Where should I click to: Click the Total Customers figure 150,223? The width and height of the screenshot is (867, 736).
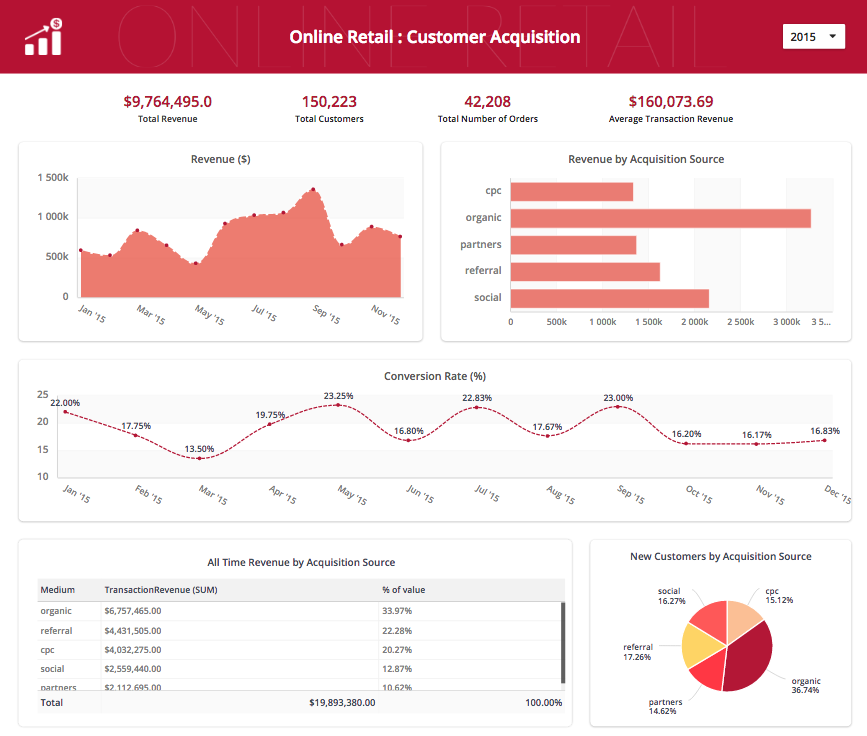pos(329,101)
